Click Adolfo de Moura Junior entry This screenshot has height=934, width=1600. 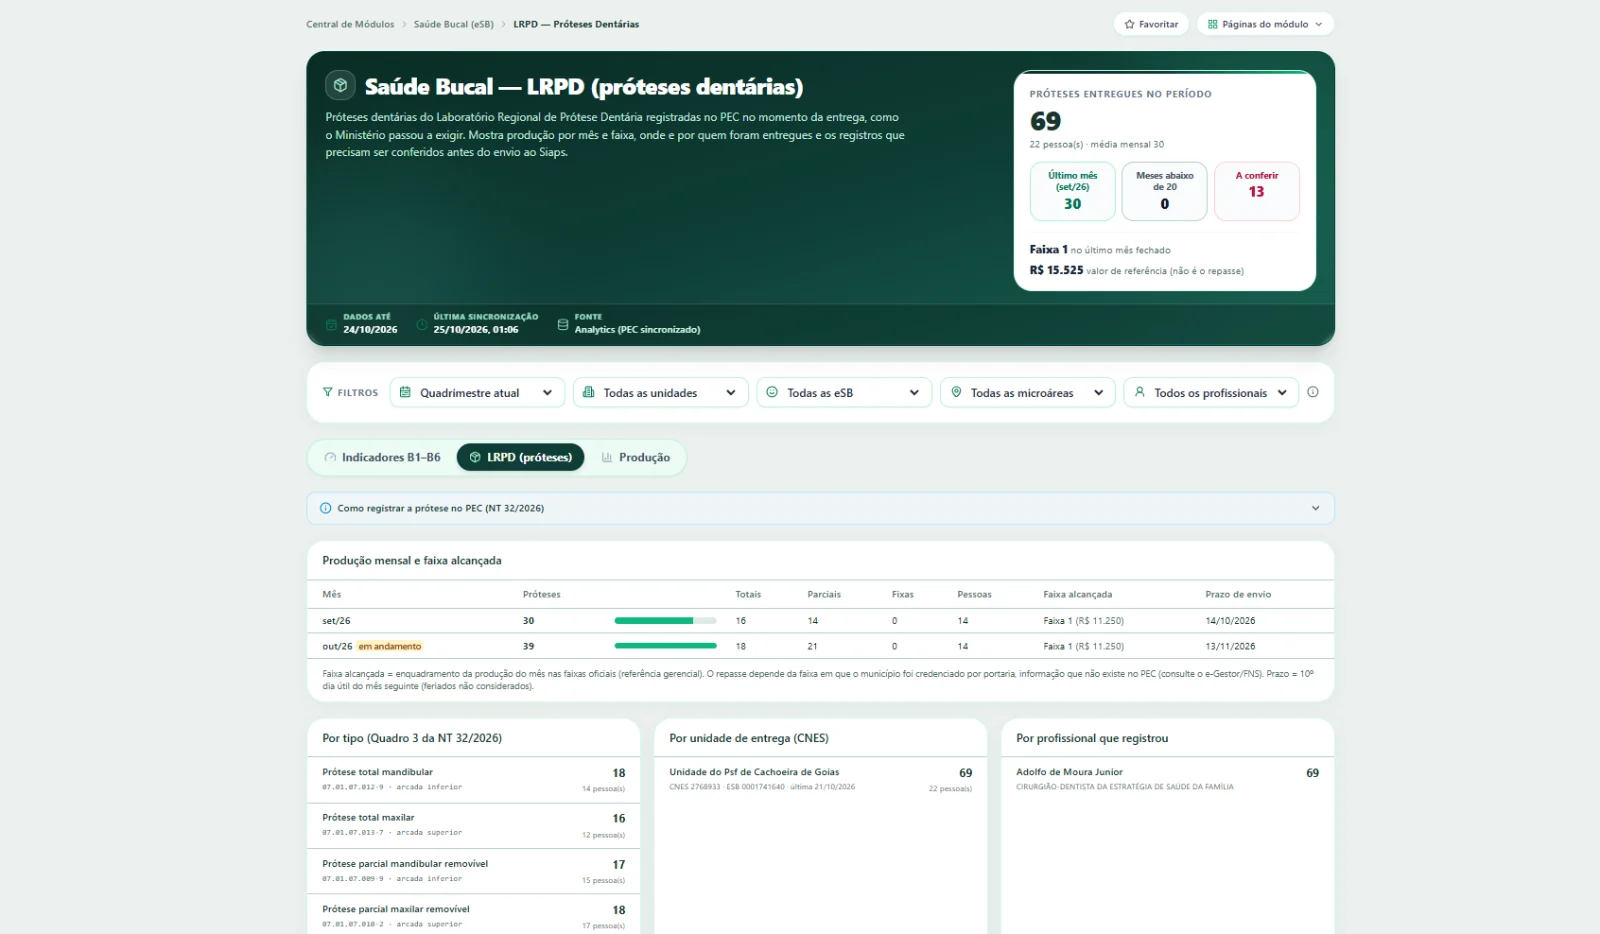[x=1069, y=772]
